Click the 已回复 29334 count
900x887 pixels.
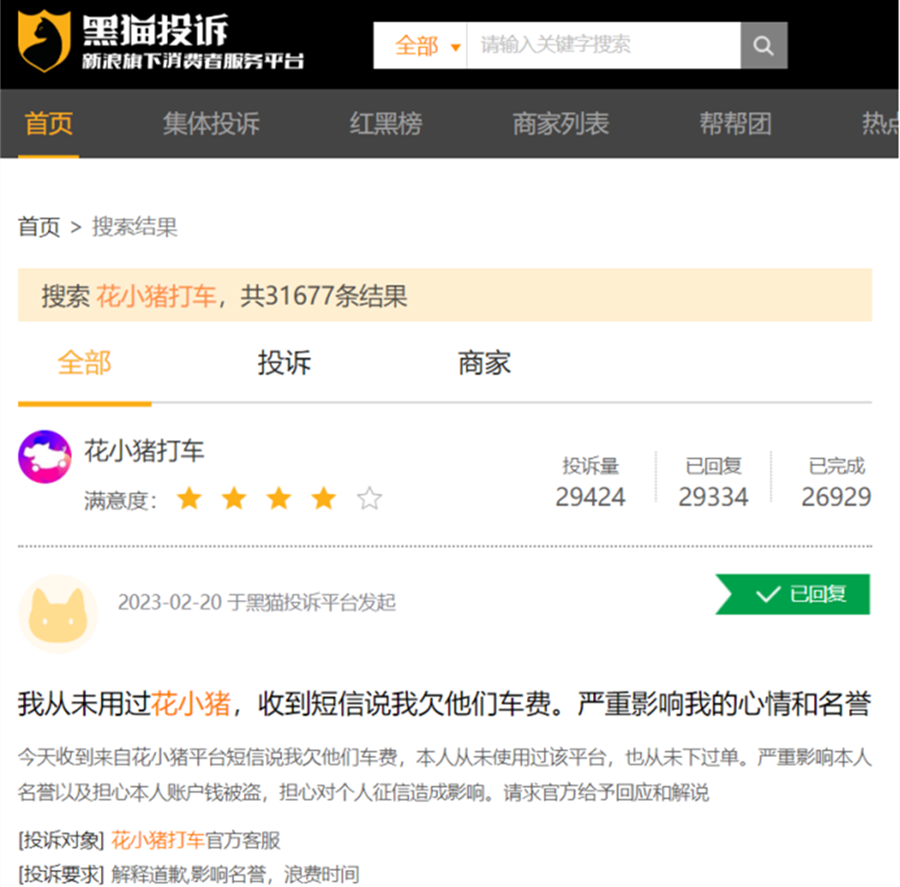click(x=713, y=482)
